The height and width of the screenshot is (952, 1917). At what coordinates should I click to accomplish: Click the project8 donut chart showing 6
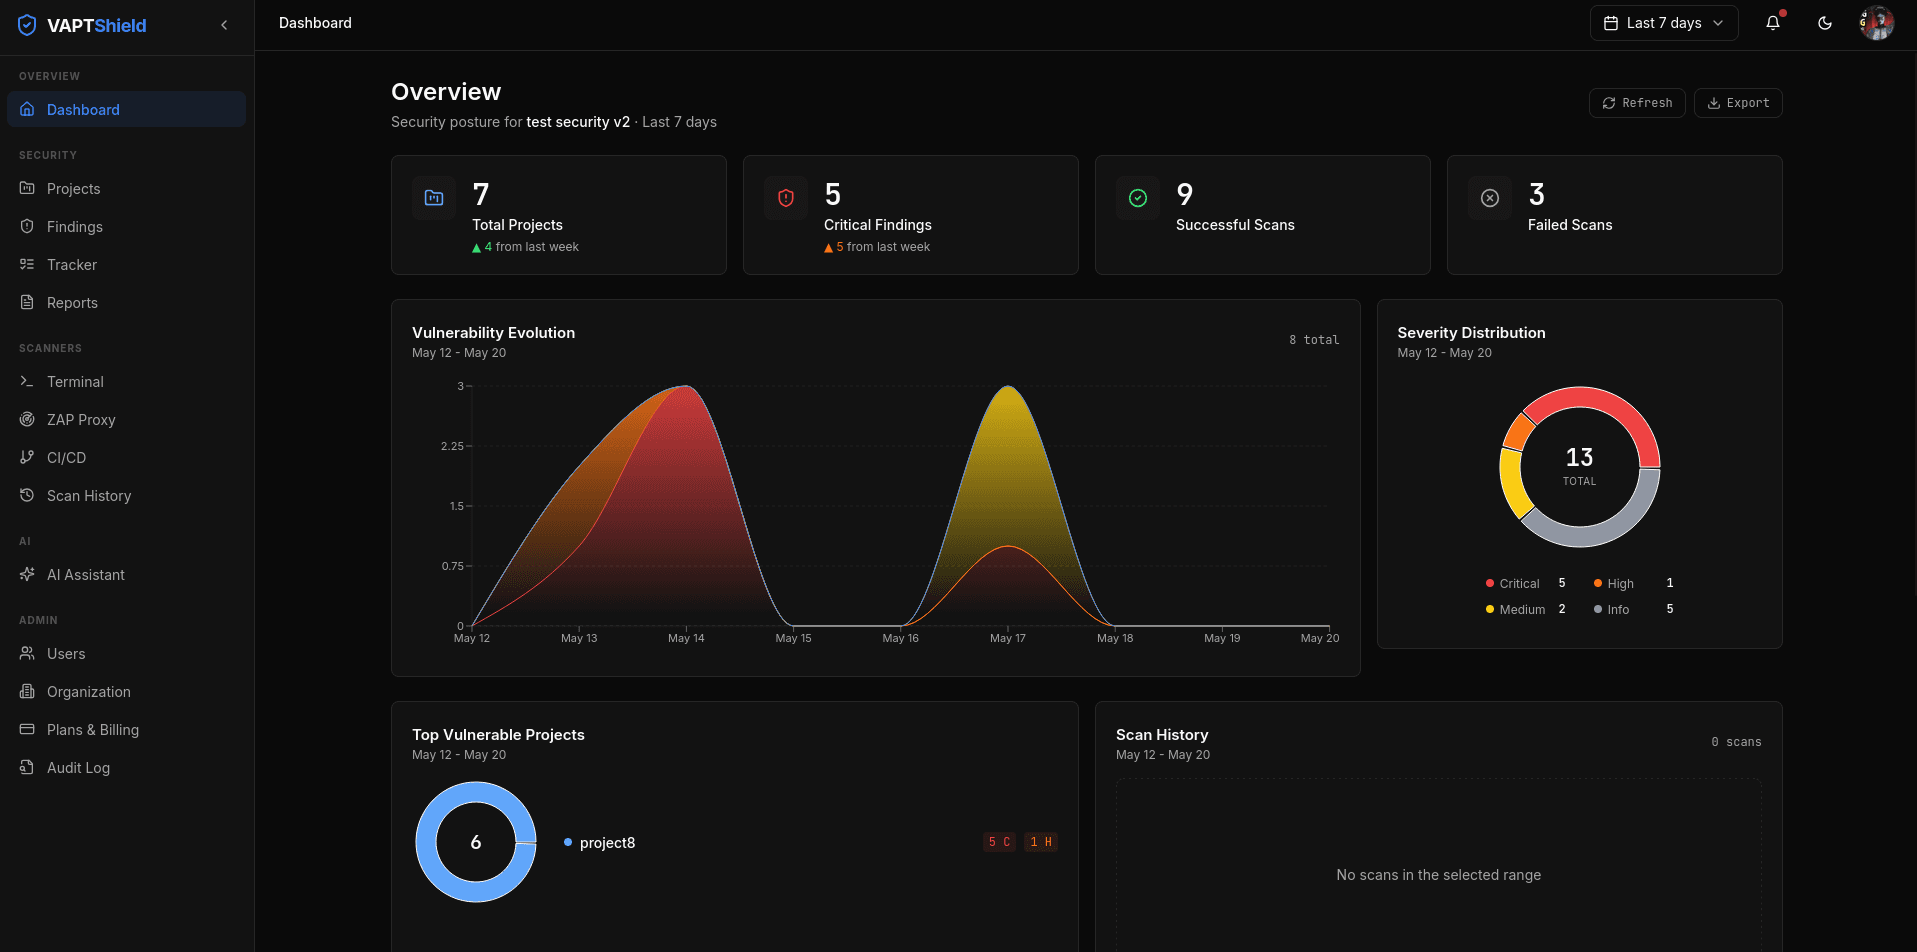(476, 842)
